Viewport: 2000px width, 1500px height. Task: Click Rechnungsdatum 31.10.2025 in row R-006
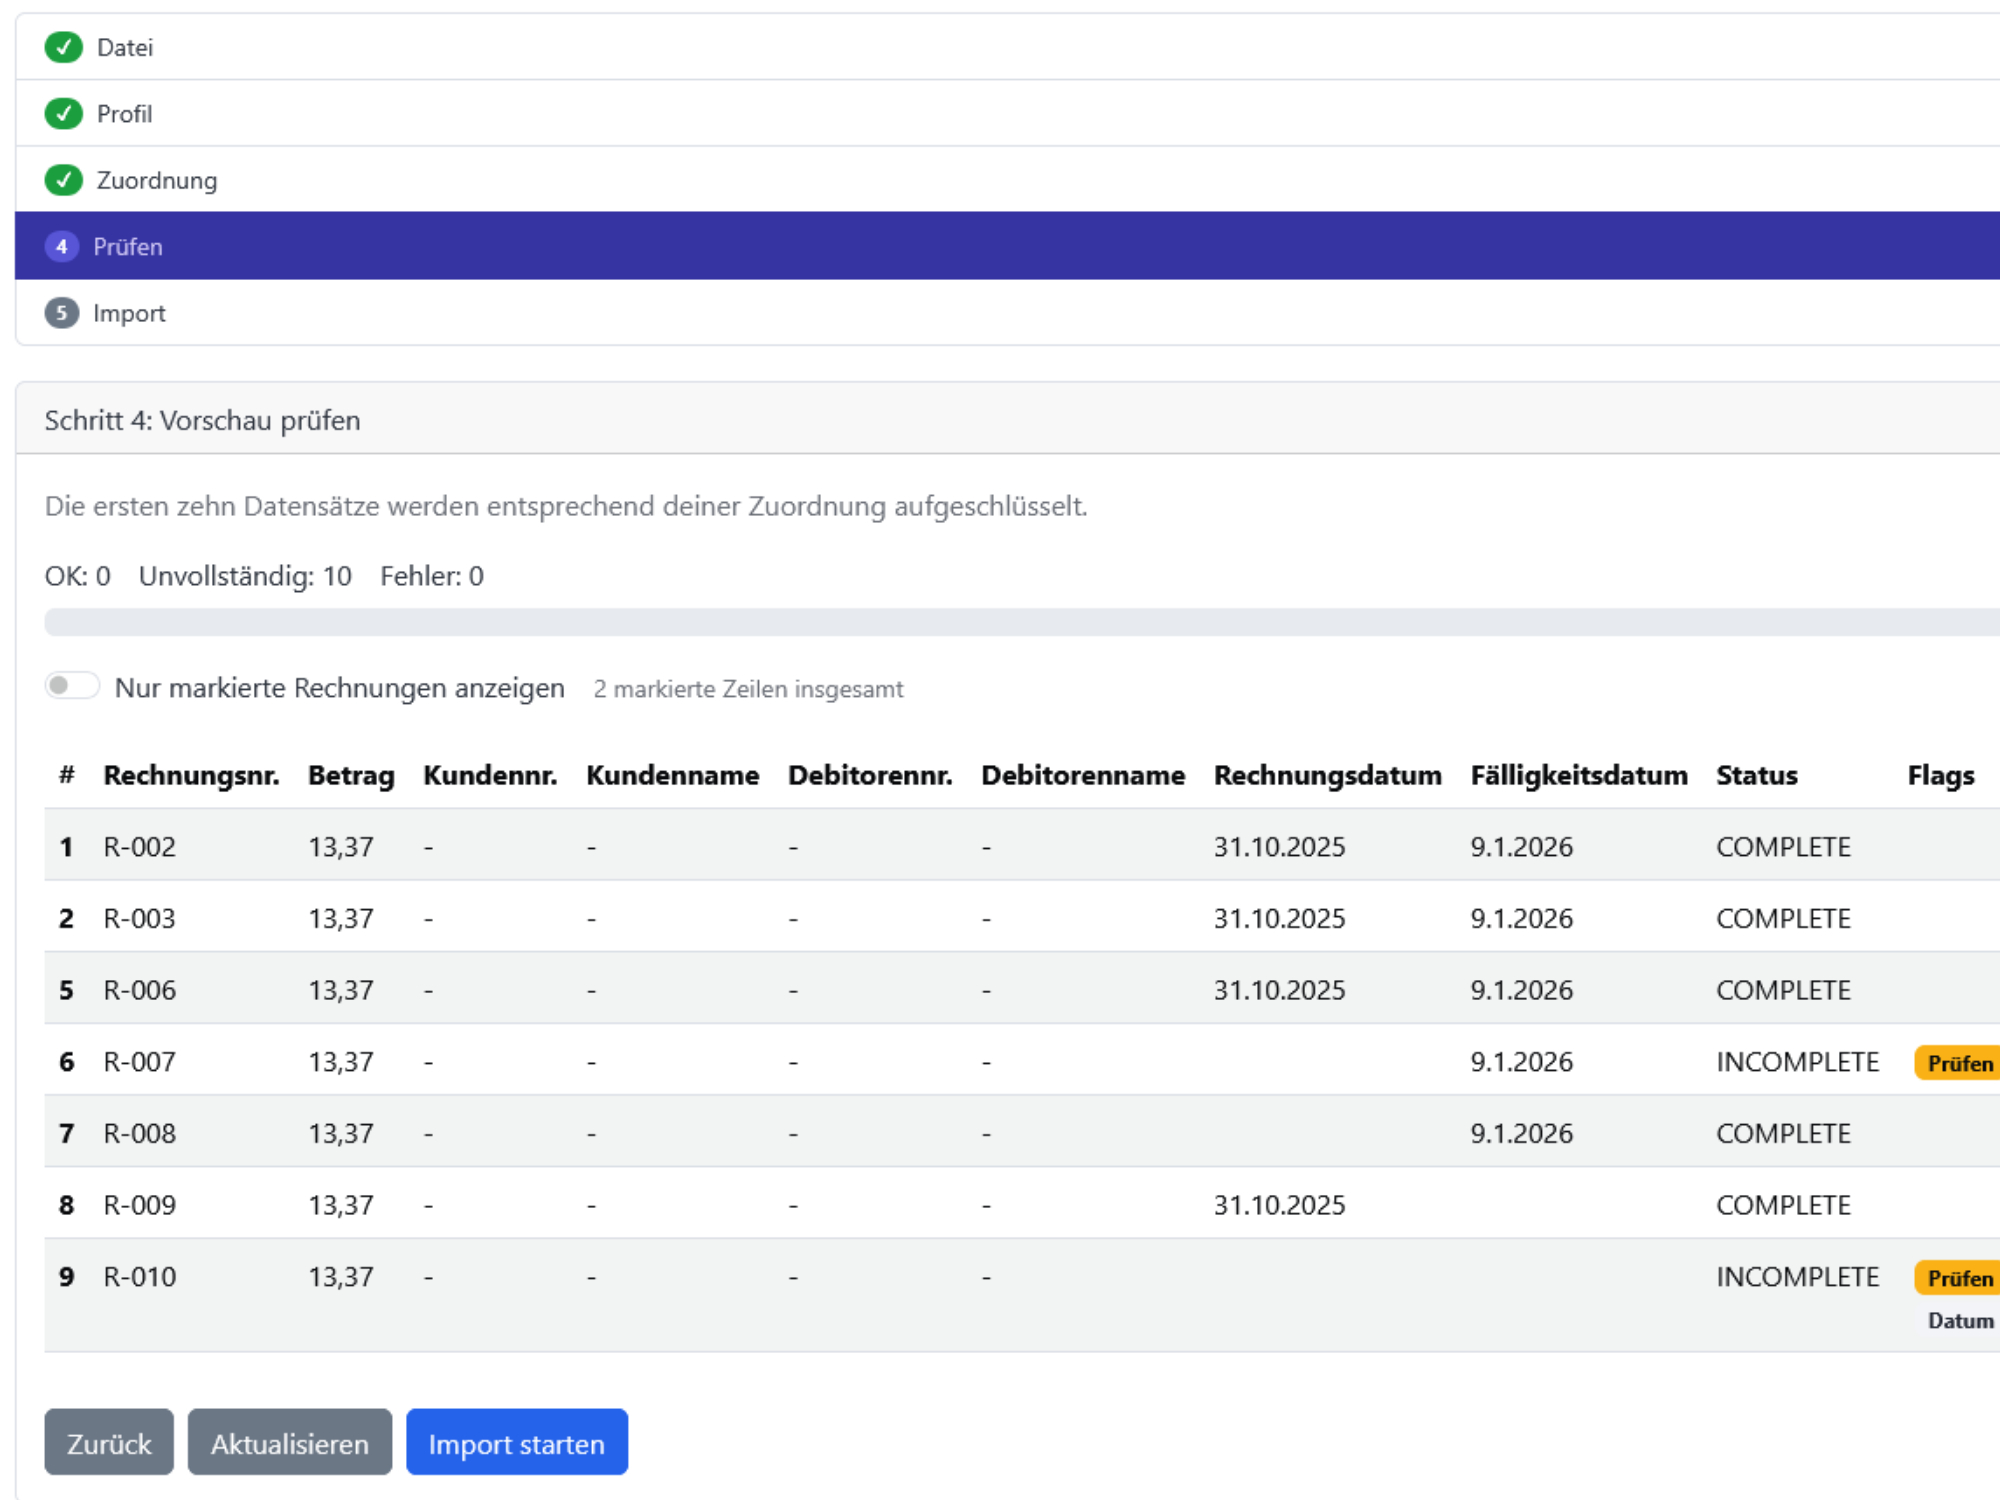1280,990
